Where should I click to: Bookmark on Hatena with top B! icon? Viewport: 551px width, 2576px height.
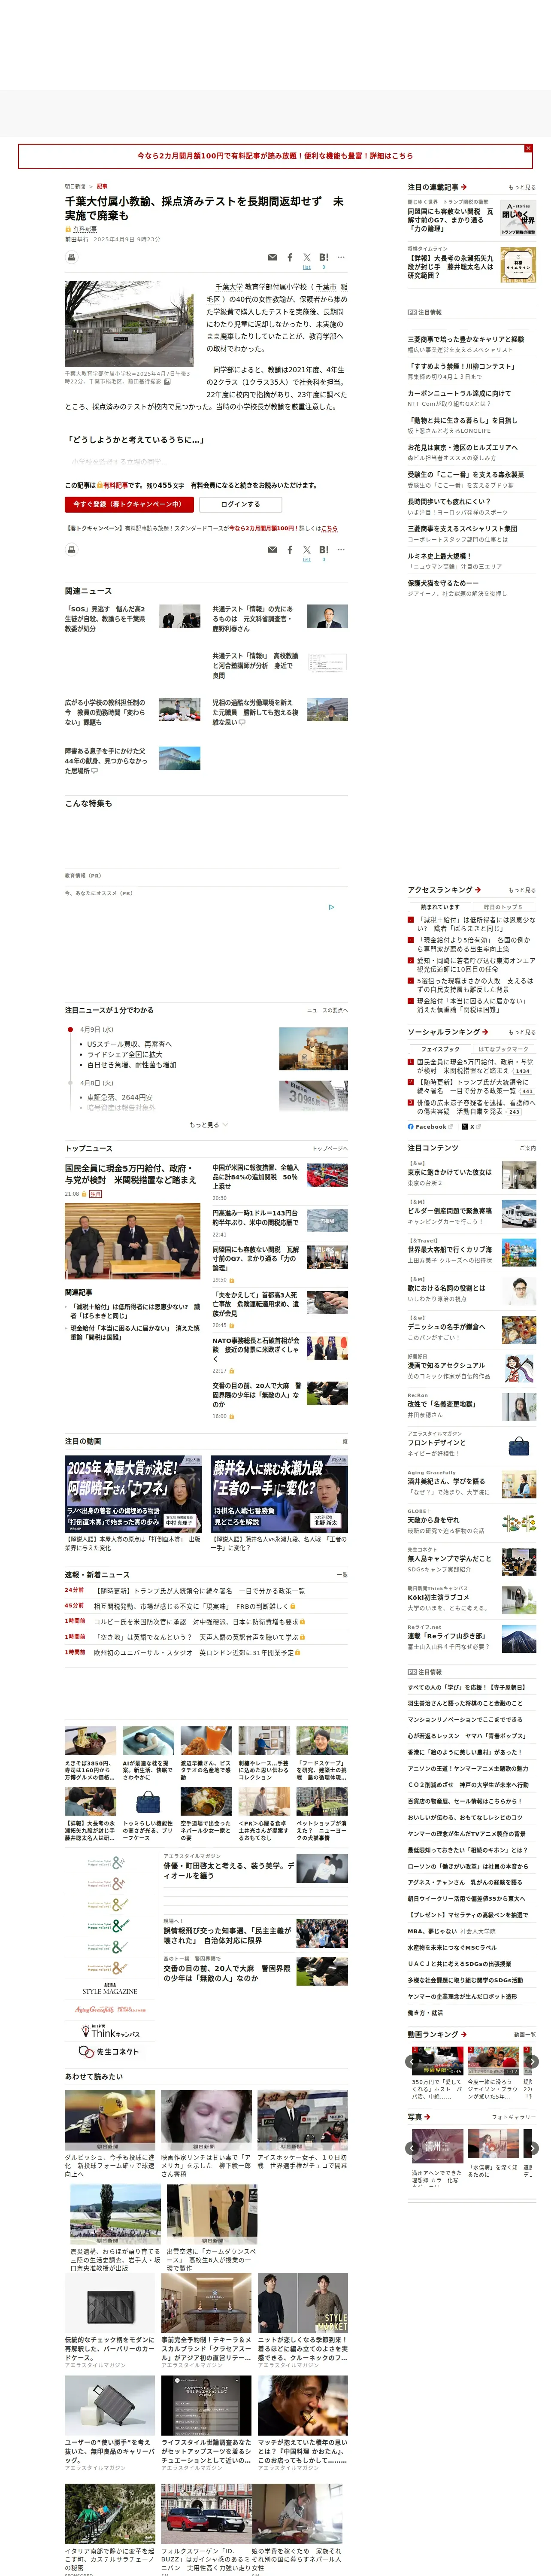(x=324, y=258)
